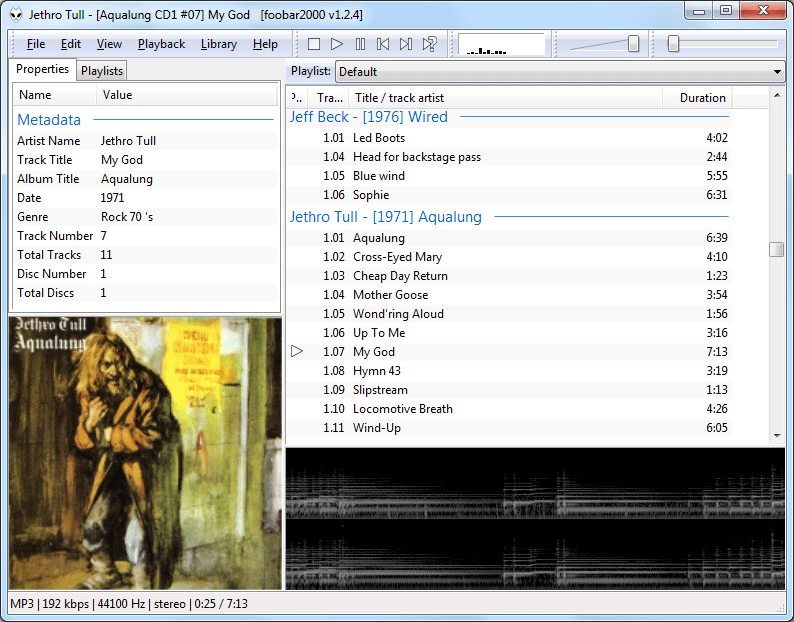Click the playlist scrollbar thumb
This screenshot has width=794, height=622.
777,249
